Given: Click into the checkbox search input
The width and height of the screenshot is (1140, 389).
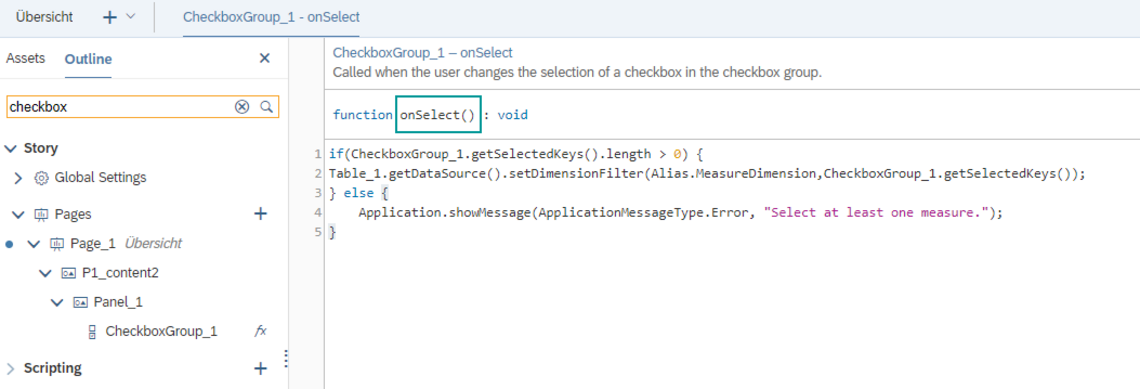Looking at the screenshot, I should (120, 107).
